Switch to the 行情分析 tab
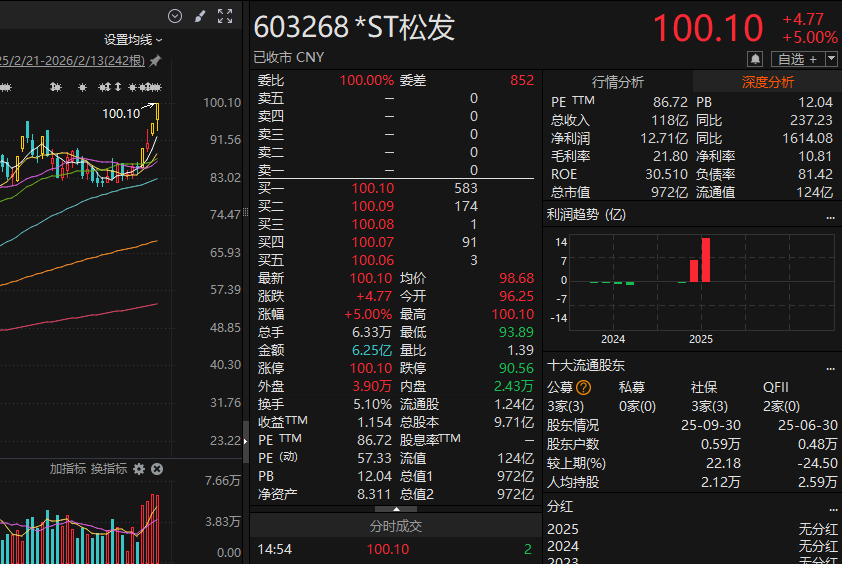This screenshot has height=564, width=842. [x=618, y=82]
